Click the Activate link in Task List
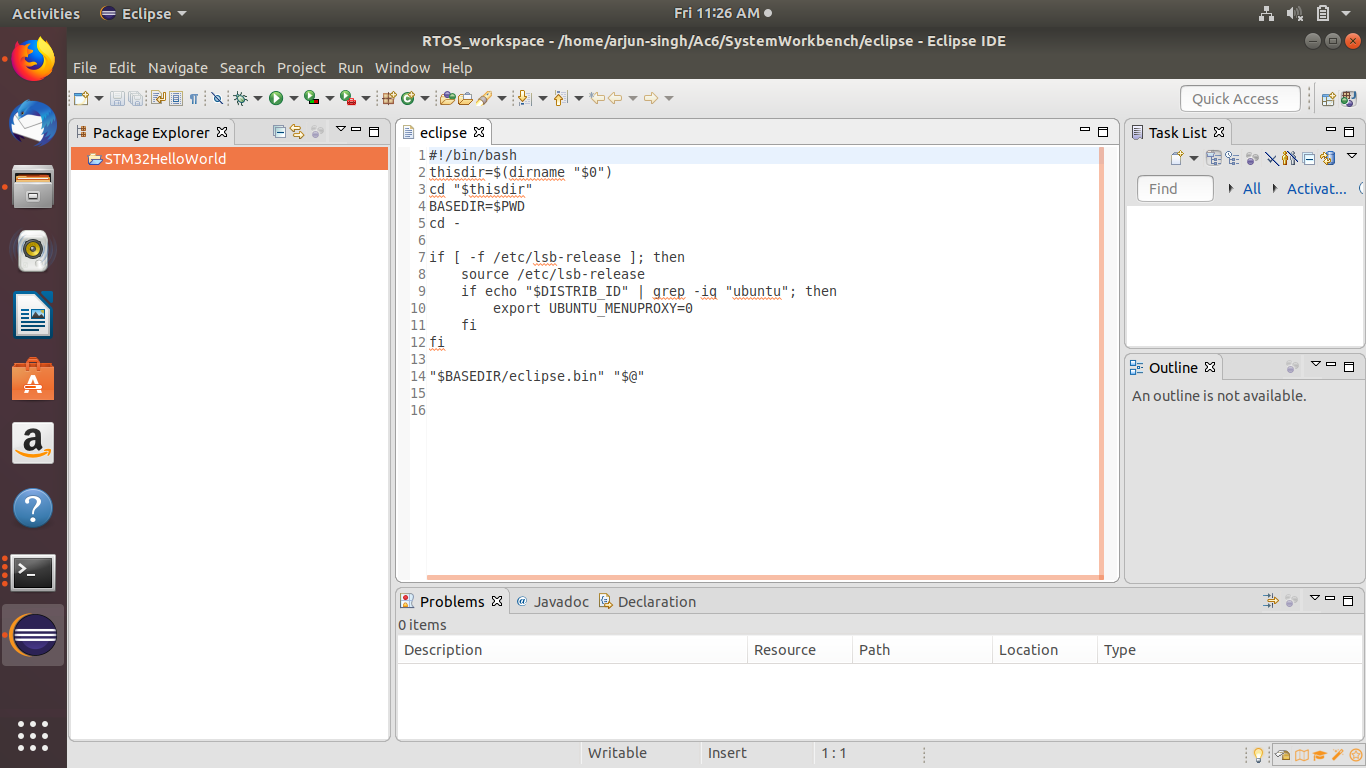The width and height of the screenshot is (1366, 768). coord(1316,188)
